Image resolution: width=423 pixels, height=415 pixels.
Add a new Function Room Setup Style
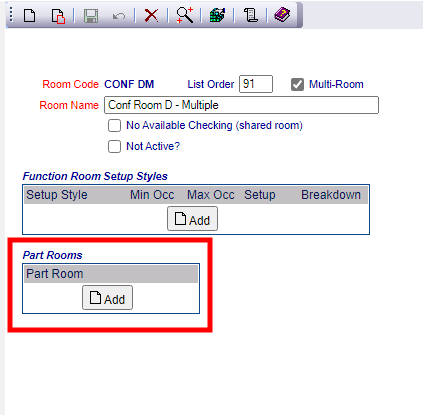(x=192, y=219)
